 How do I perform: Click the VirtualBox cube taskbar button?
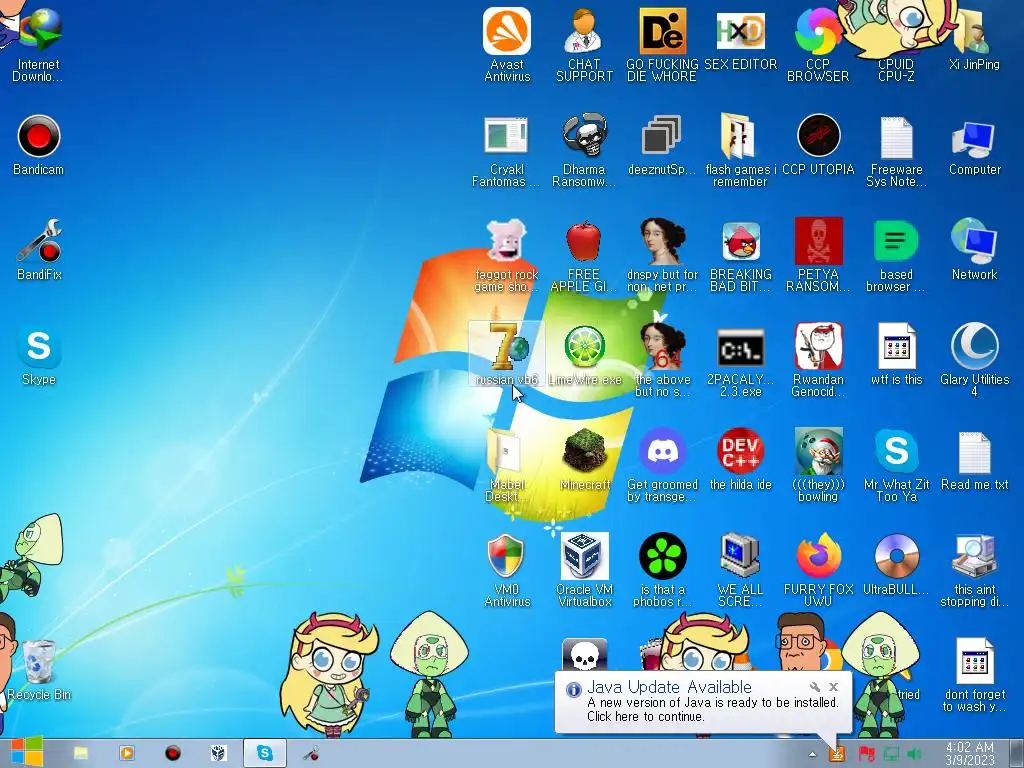(219, 753)
